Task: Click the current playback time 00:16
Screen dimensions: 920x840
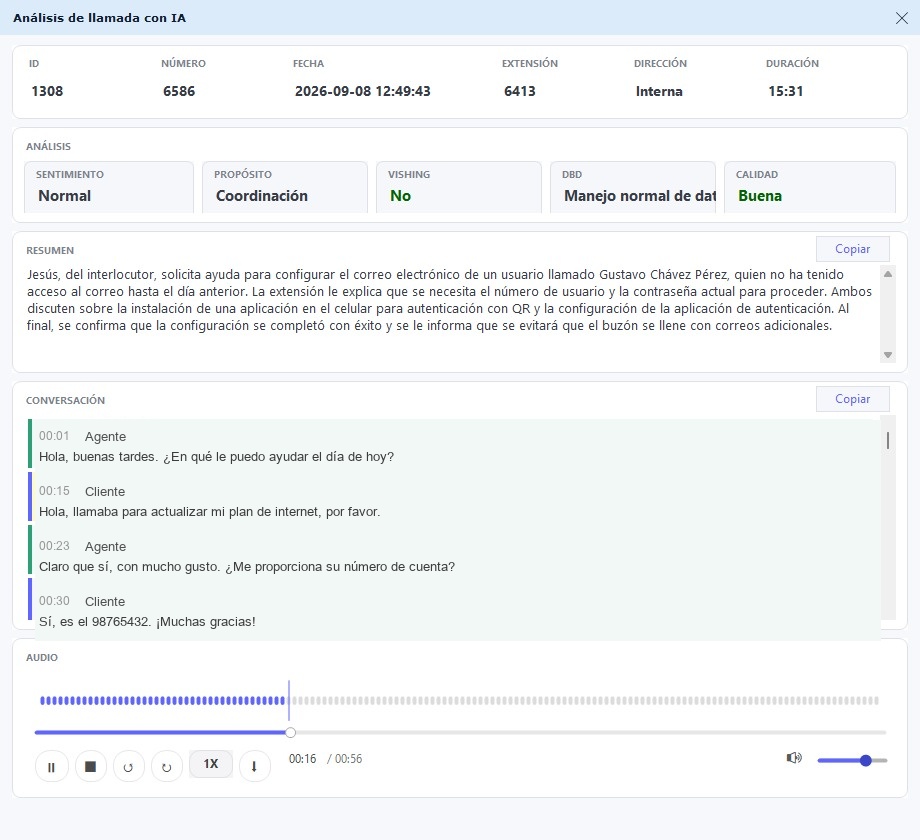Action: (302, 758)
